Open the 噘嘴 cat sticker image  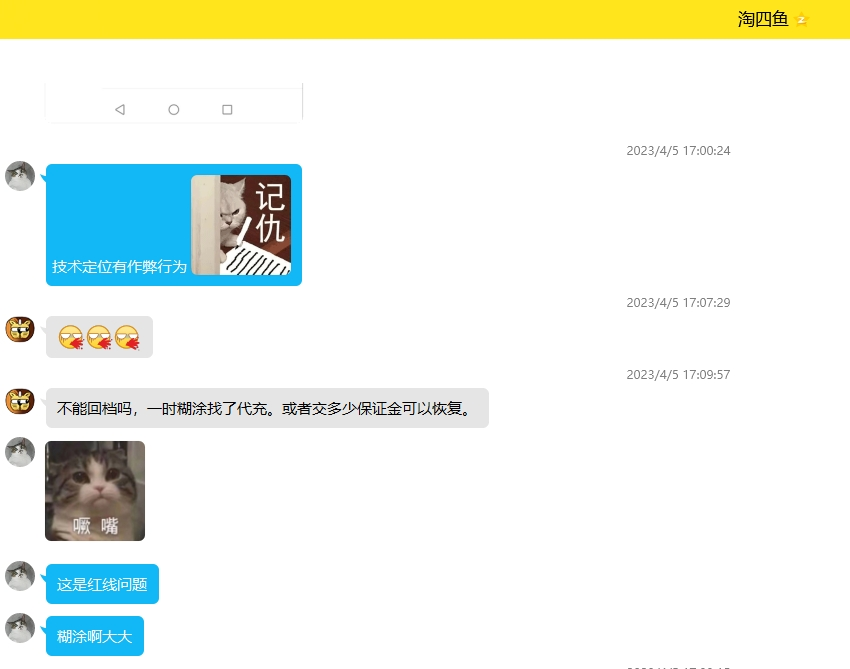coord(95,491)
